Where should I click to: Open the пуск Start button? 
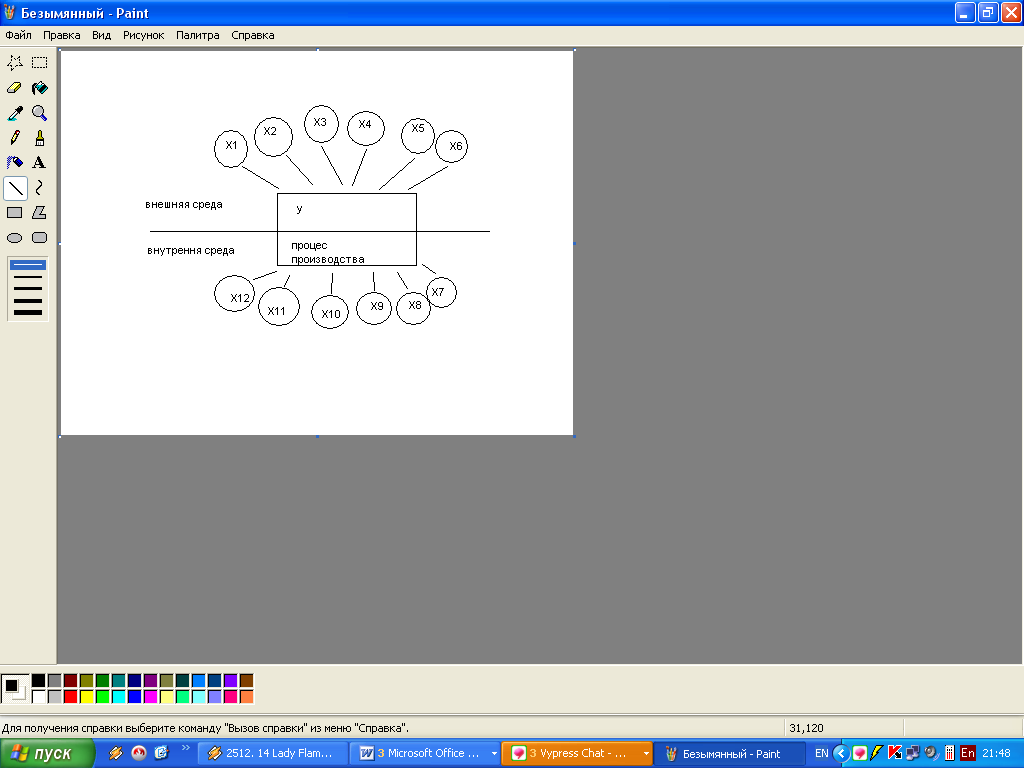tap(47, 754)
